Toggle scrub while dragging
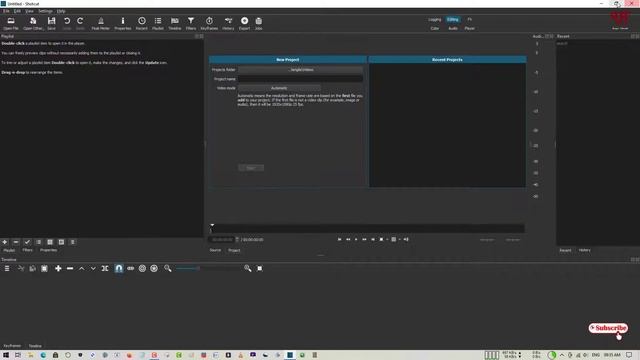 tap(131, 268)
